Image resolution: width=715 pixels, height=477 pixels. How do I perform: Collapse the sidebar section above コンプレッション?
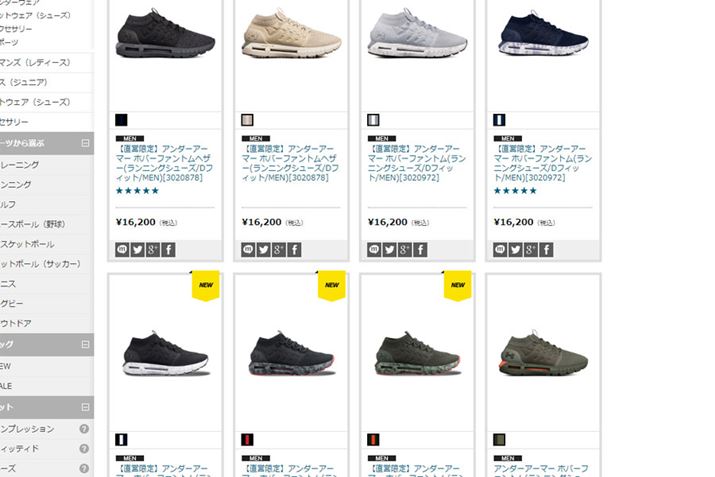click(x=85, y=407)
